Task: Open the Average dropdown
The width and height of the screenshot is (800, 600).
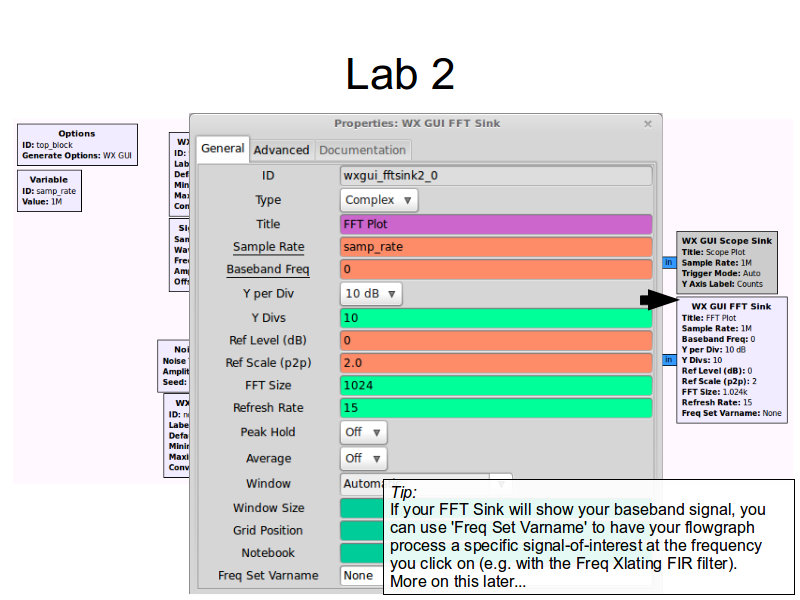Action: tap(363, 458)
